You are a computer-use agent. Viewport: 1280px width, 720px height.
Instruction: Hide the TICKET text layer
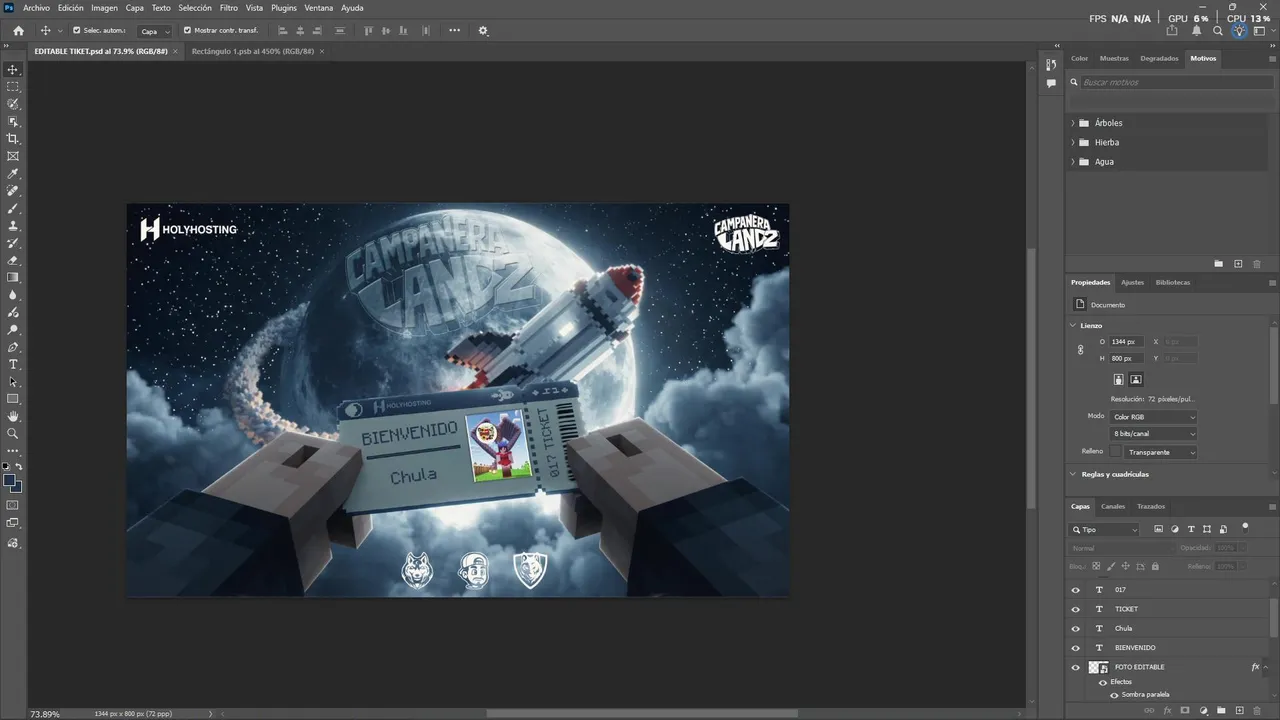1076,609
